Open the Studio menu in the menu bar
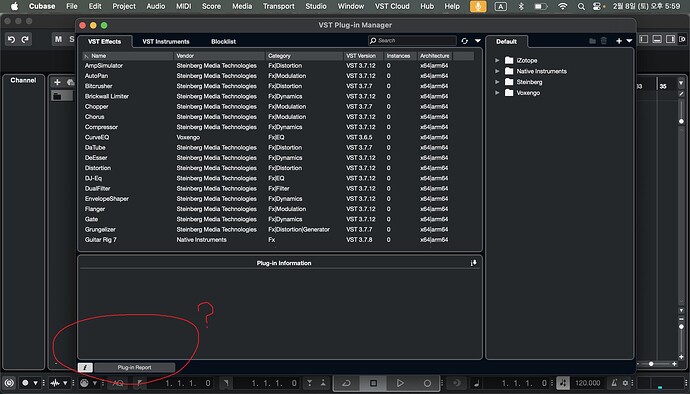 (x=316, y=6)
